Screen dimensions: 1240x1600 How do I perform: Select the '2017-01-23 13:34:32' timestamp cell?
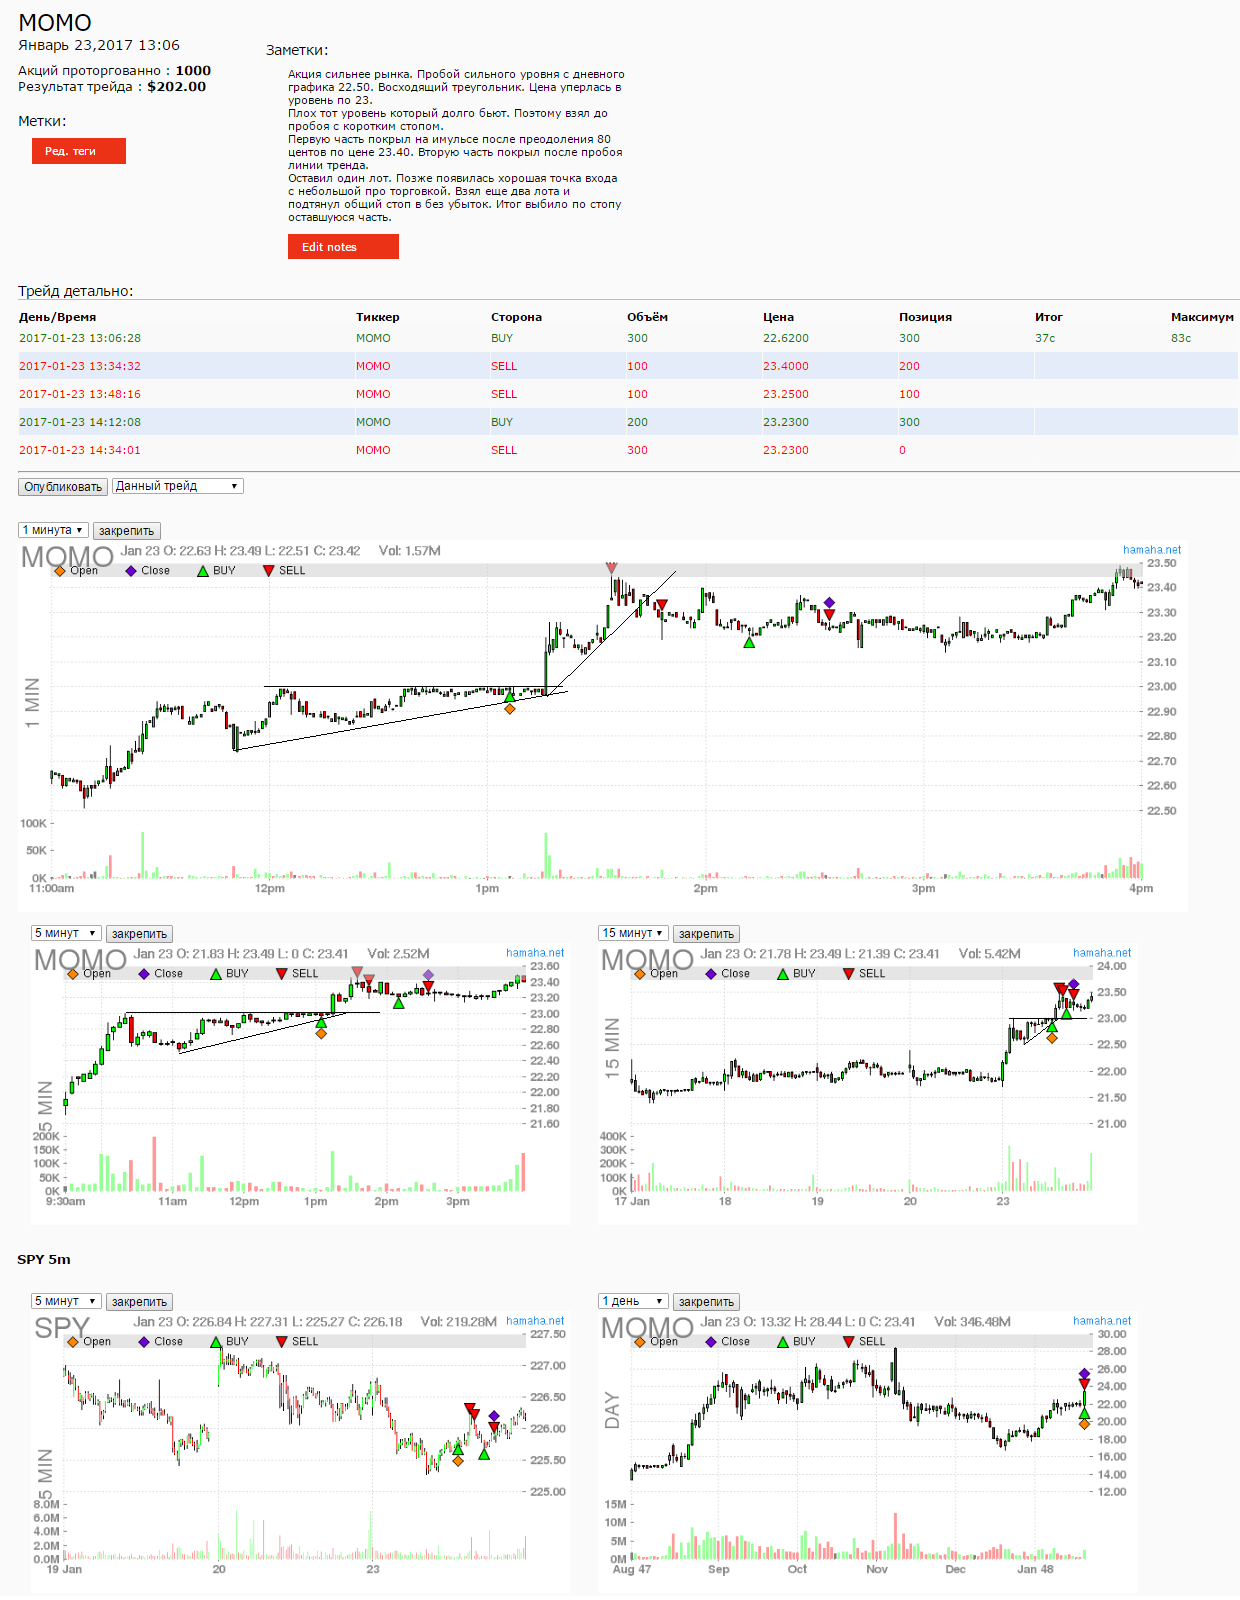click(x=80, y=366)
